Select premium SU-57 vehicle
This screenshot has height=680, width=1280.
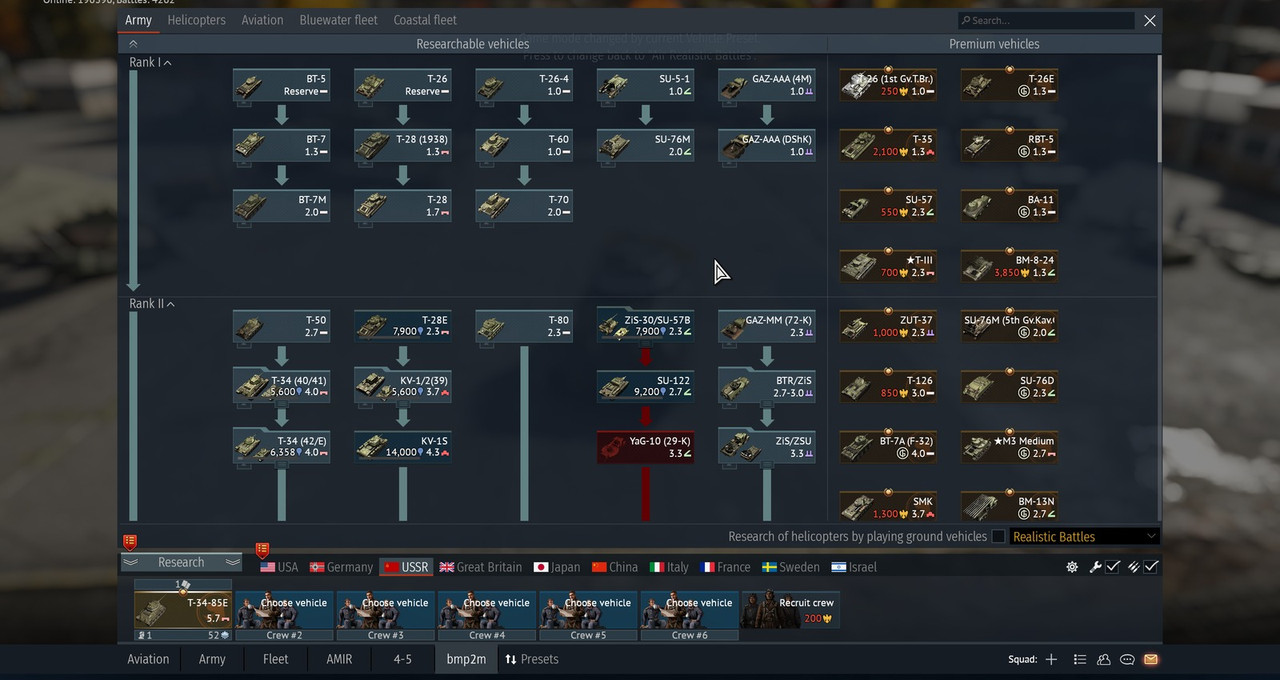(888, 206)
